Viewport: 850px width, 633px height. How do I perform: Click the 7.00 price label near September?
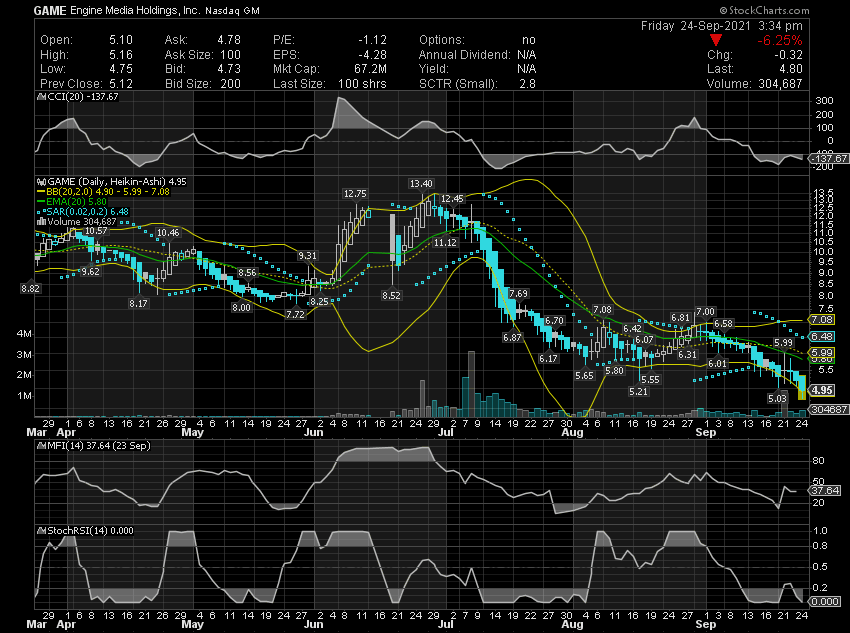click(705, 312)
